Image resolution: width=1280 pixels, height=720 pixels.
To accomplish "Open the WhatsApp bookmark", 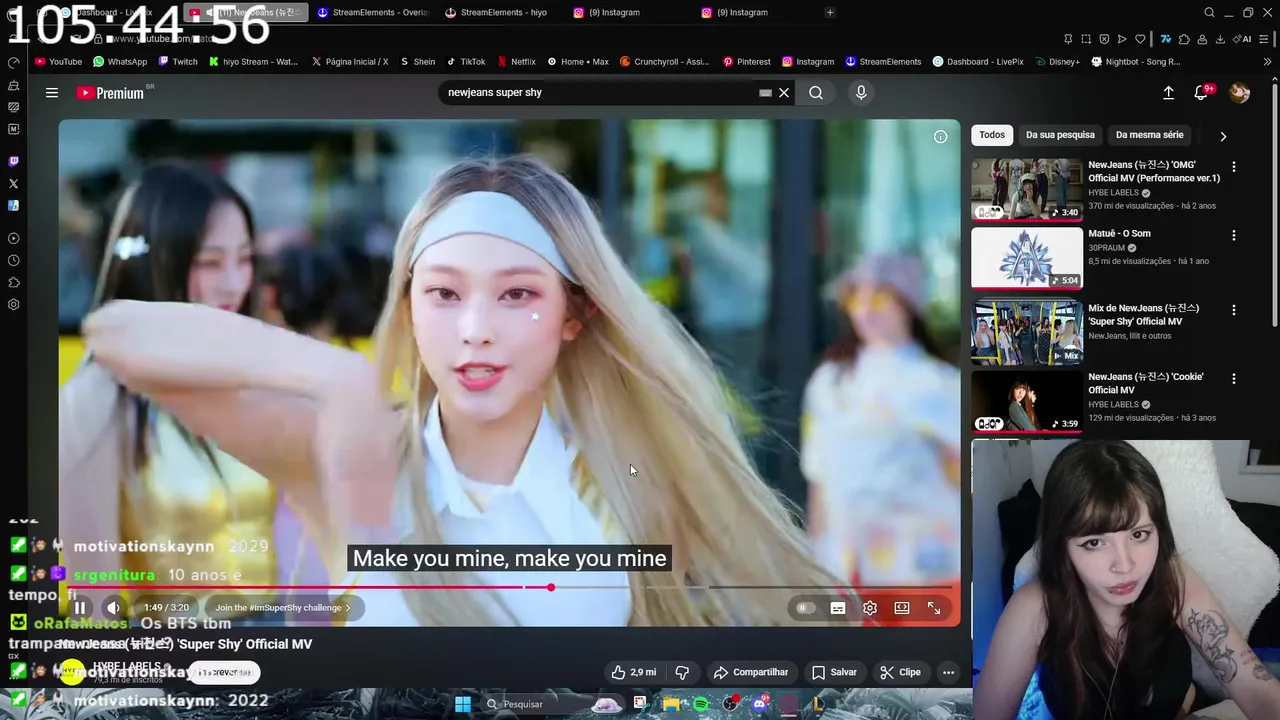I will click(x=120, y=61).
